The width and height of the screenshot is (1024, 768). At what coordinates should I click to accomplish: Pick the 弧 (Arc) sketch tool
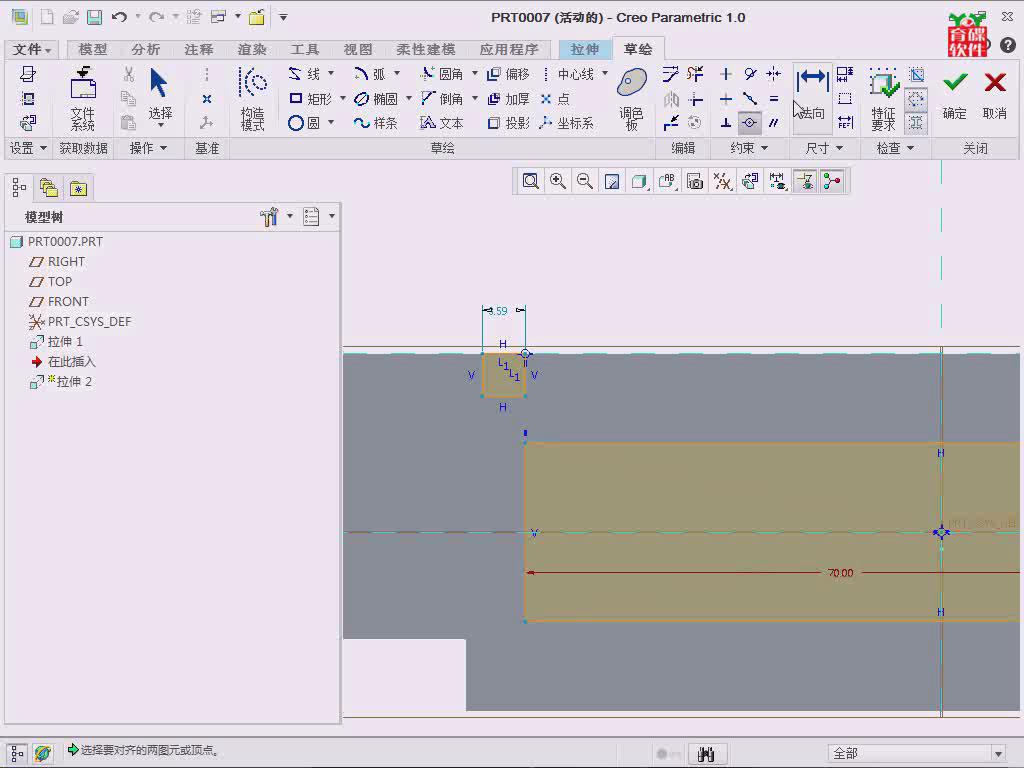(x=370, y=74)
